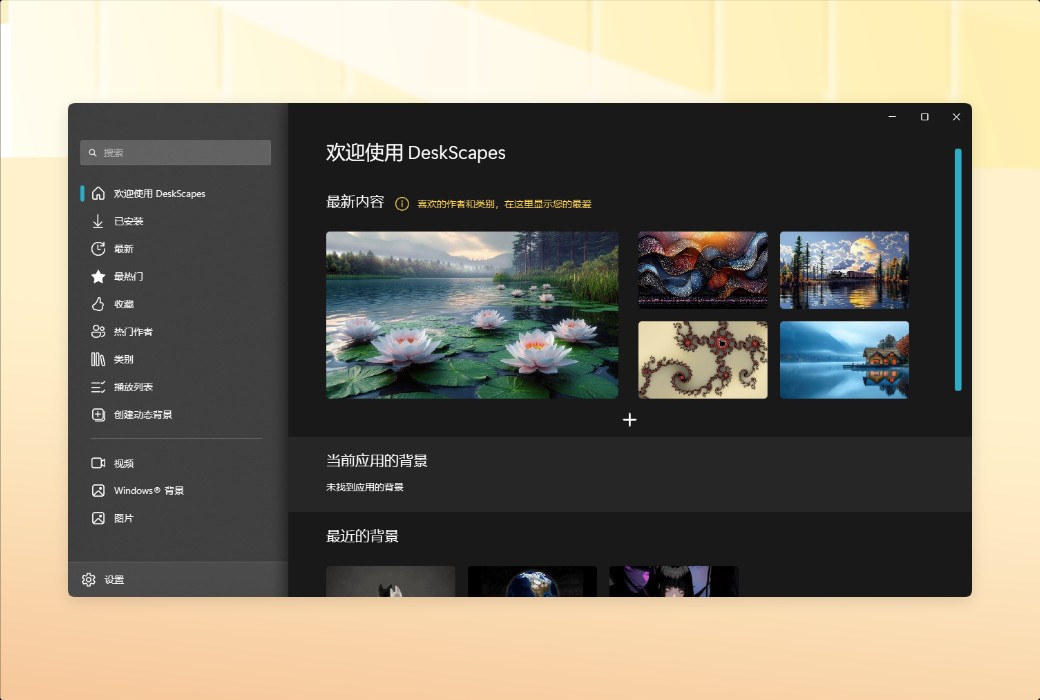Click the 搜索 search input field
Image resolution: width=1040 pixels, height=700 pixels.
(175, 152)
